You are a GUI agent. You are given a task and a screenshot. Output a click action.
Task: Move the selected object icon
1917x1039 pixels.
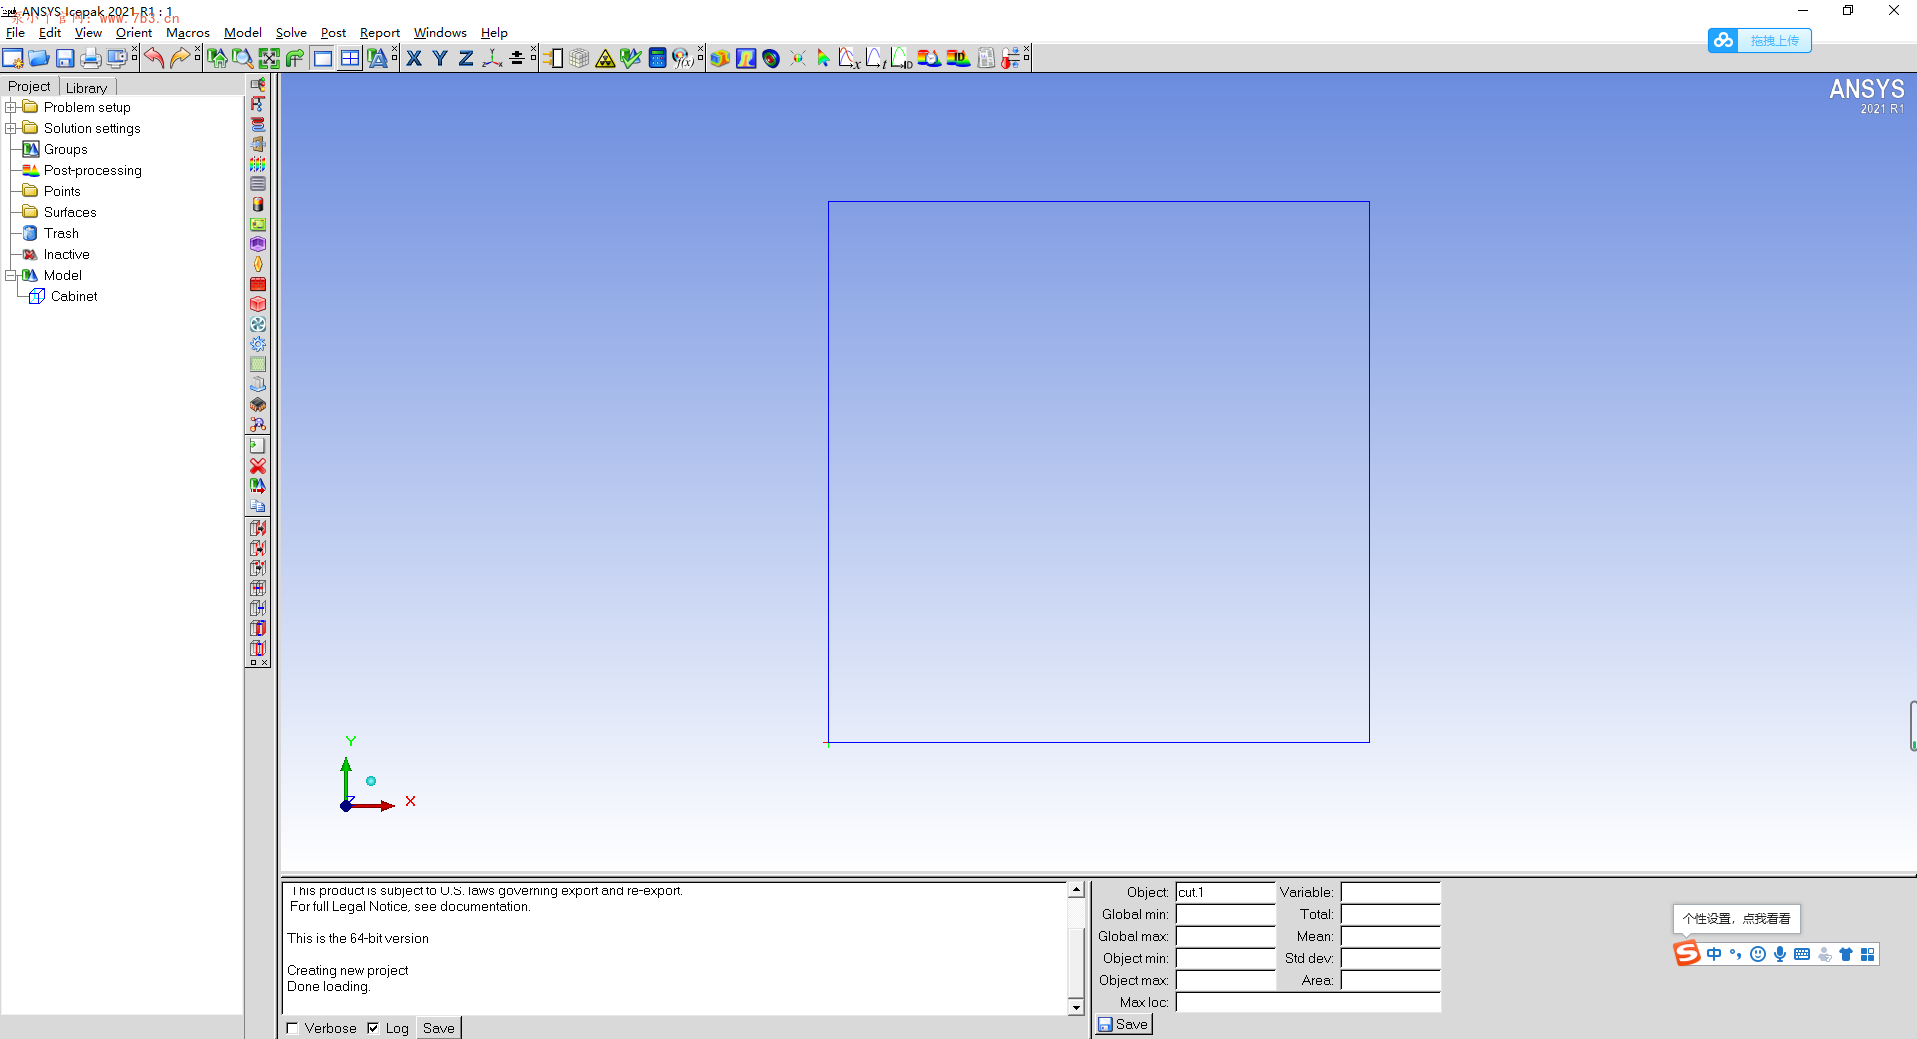[258, 486]
